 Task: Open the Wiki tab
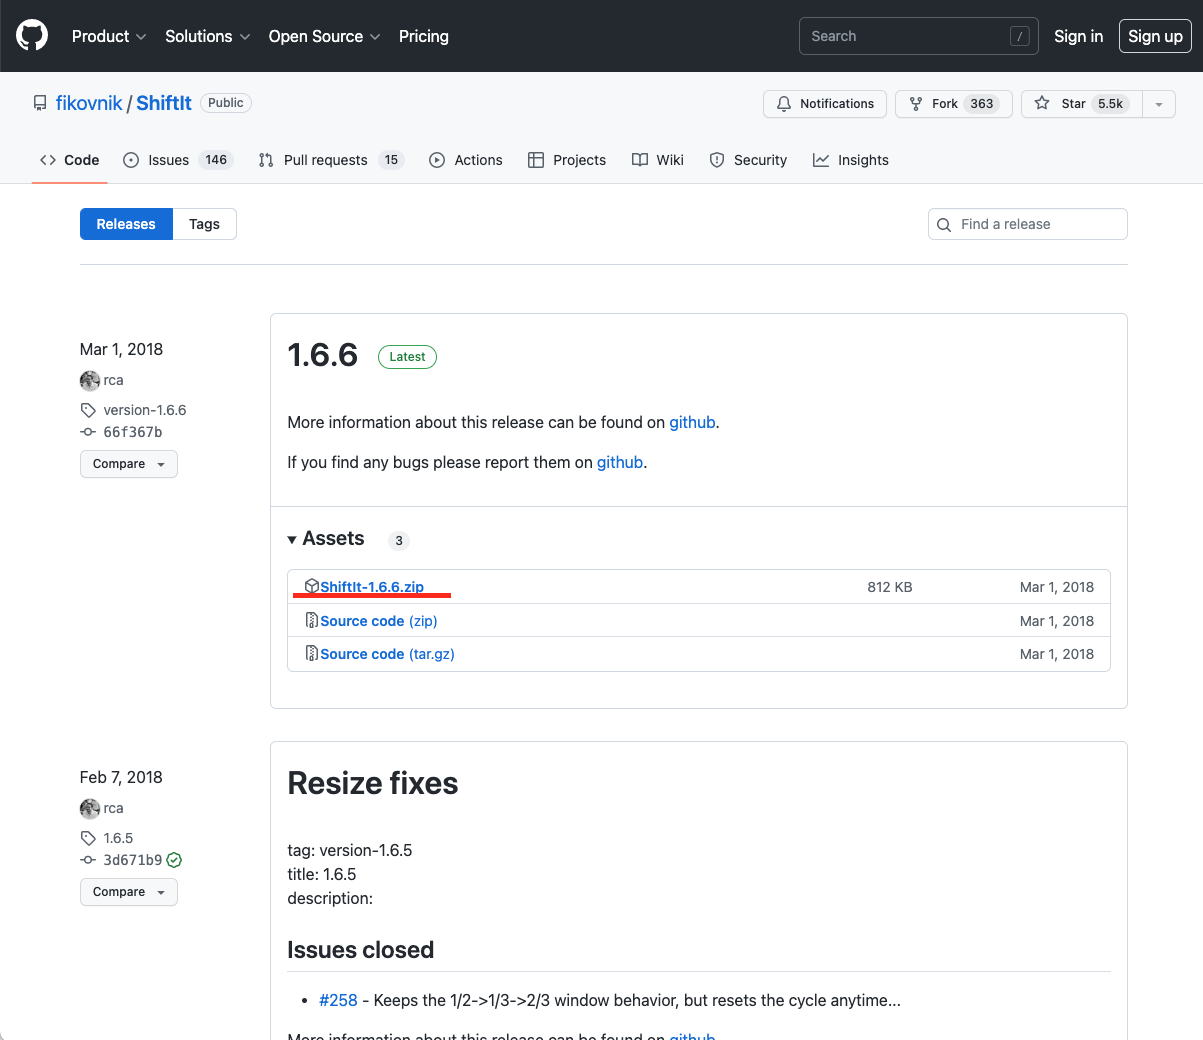coord(658,160)
